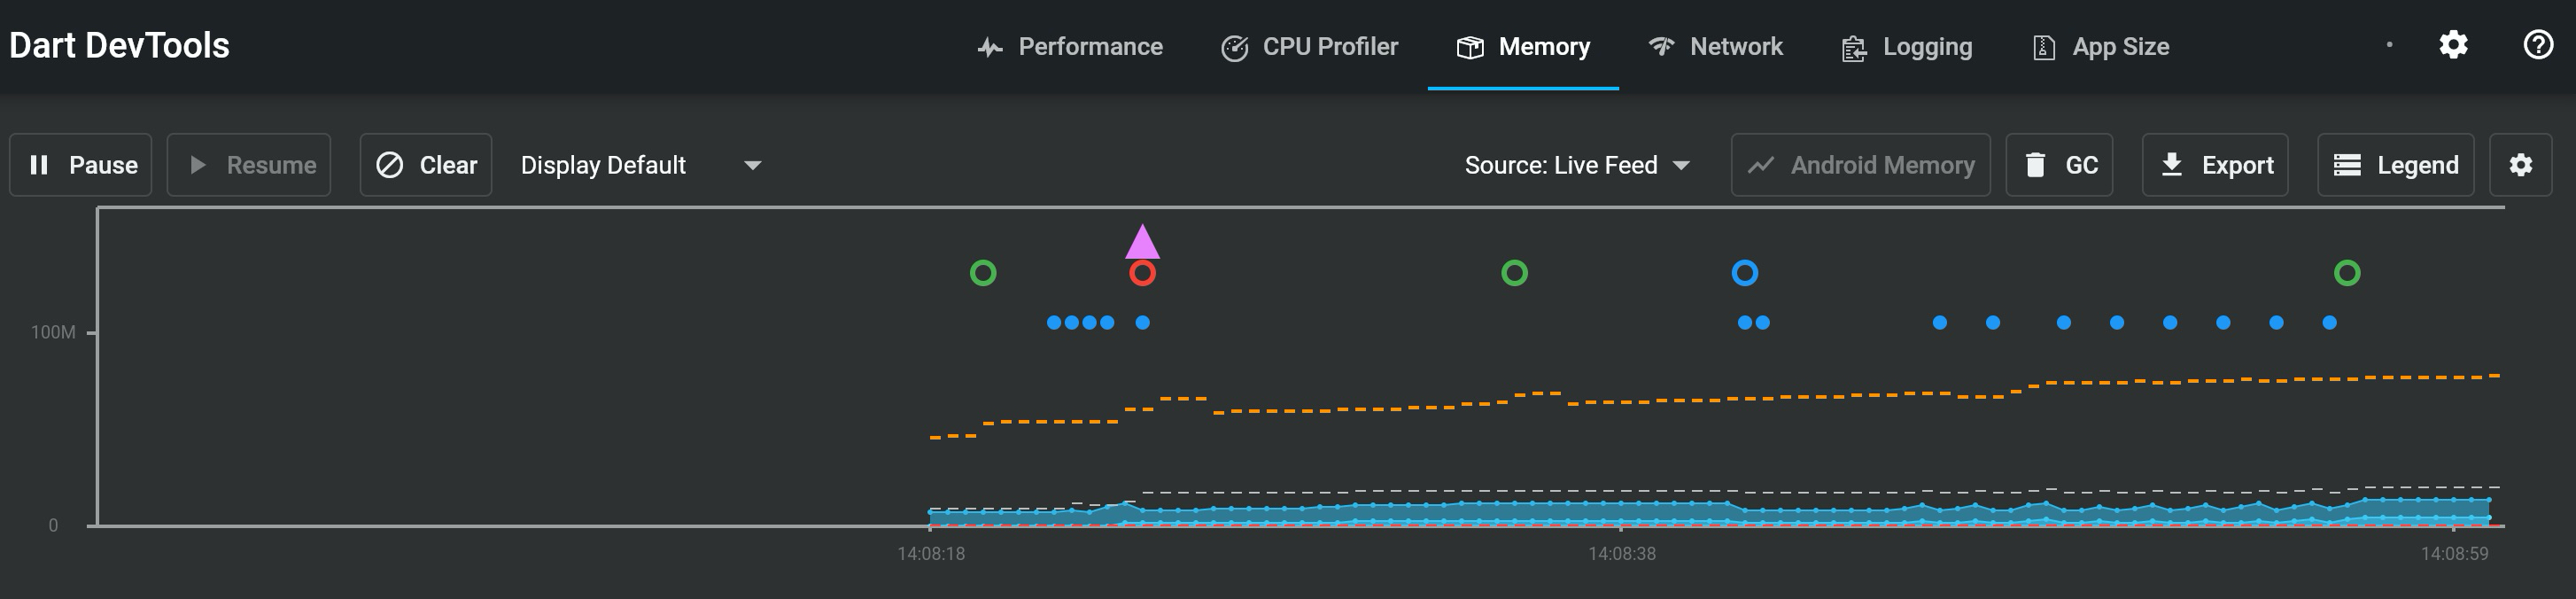Click the blue circle event marker
2576x599 pixels.
[1744, 273]
